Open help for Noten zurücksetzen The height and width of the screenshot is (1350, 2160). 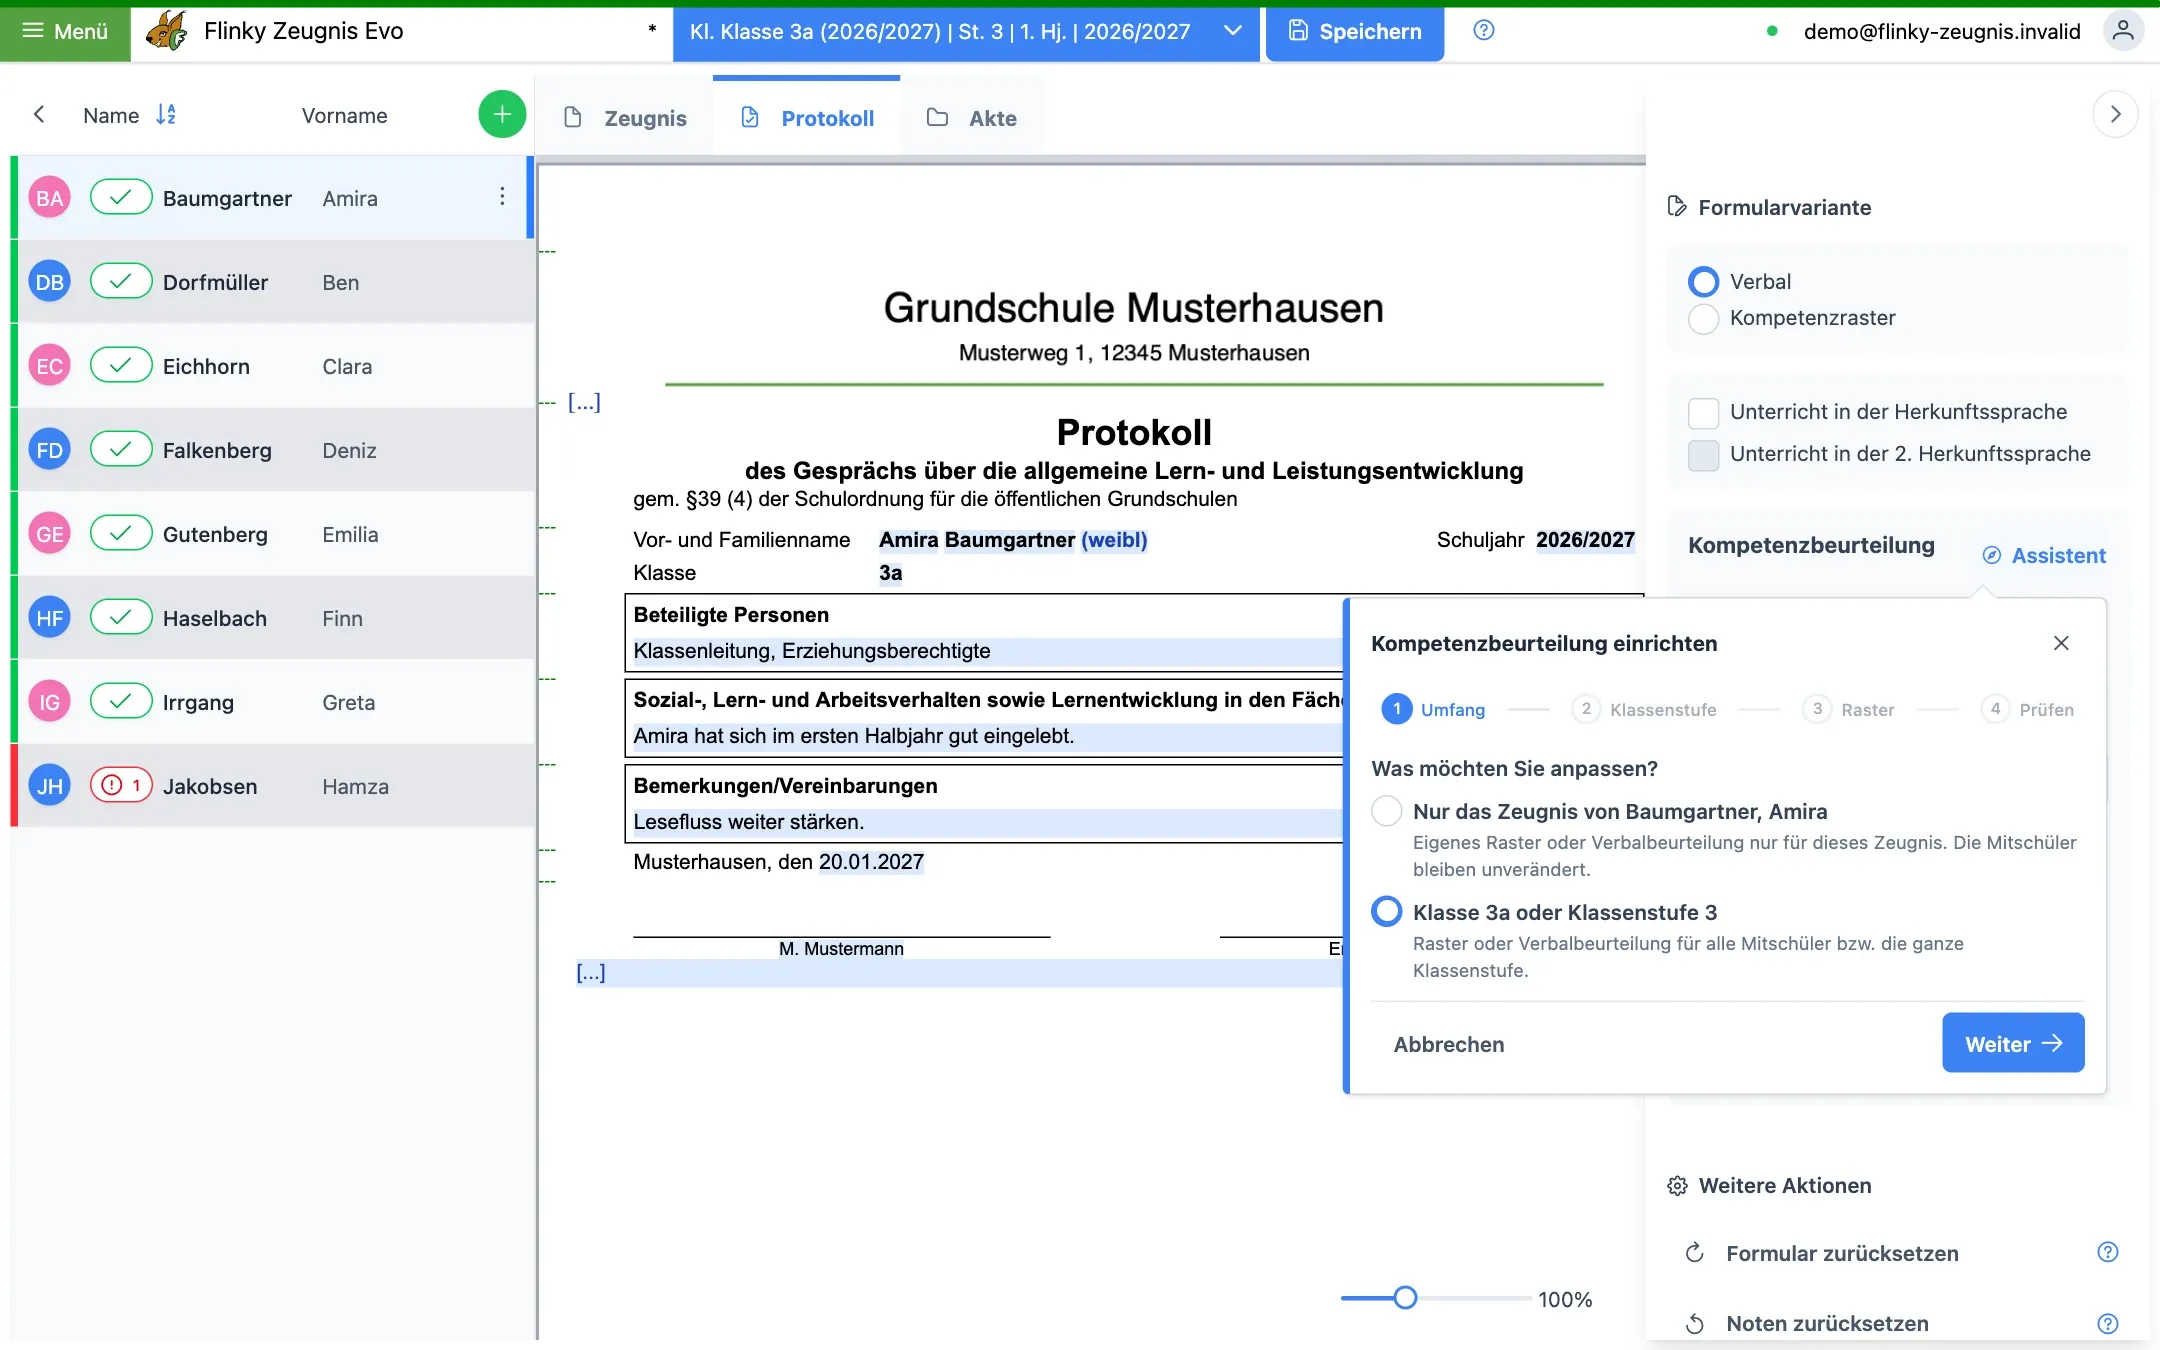pos(2107,1323)
